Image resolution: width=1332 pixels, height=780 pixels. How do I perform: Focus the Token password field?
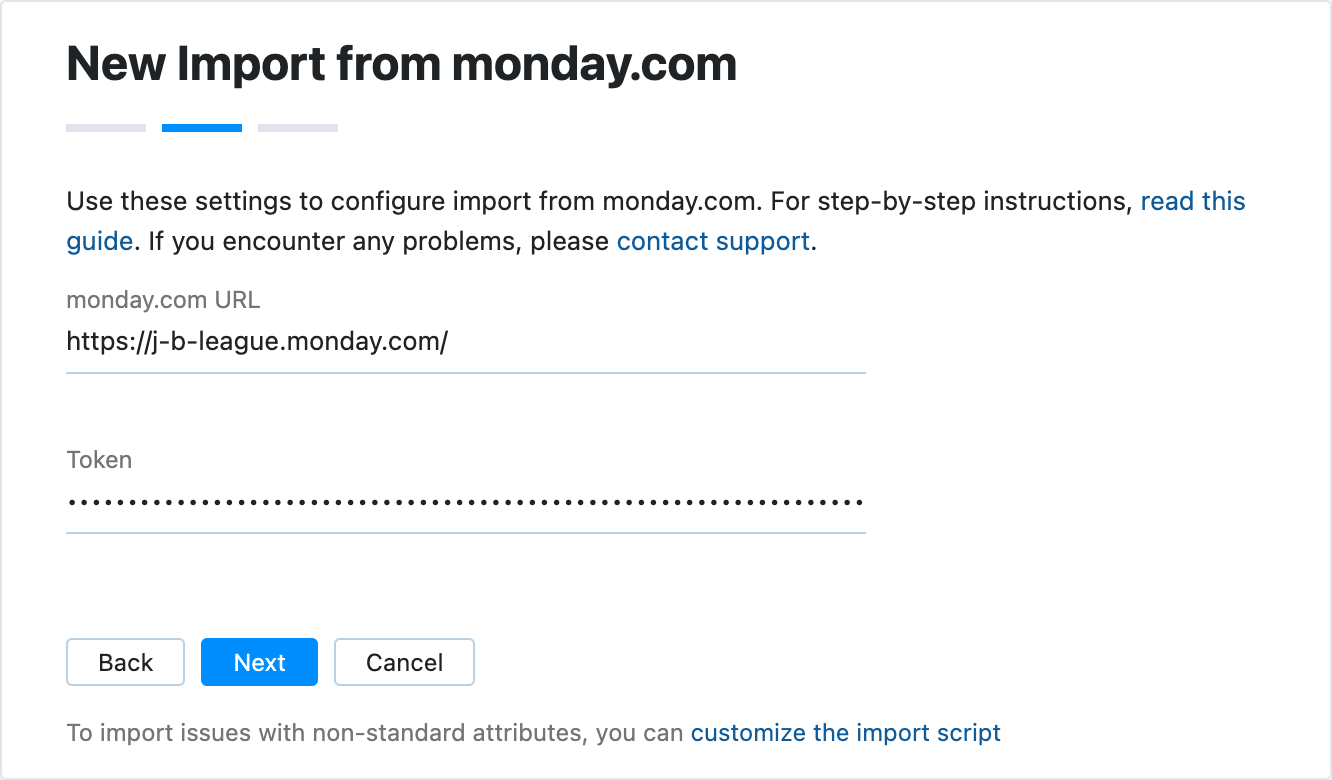[x=465, y=503]
